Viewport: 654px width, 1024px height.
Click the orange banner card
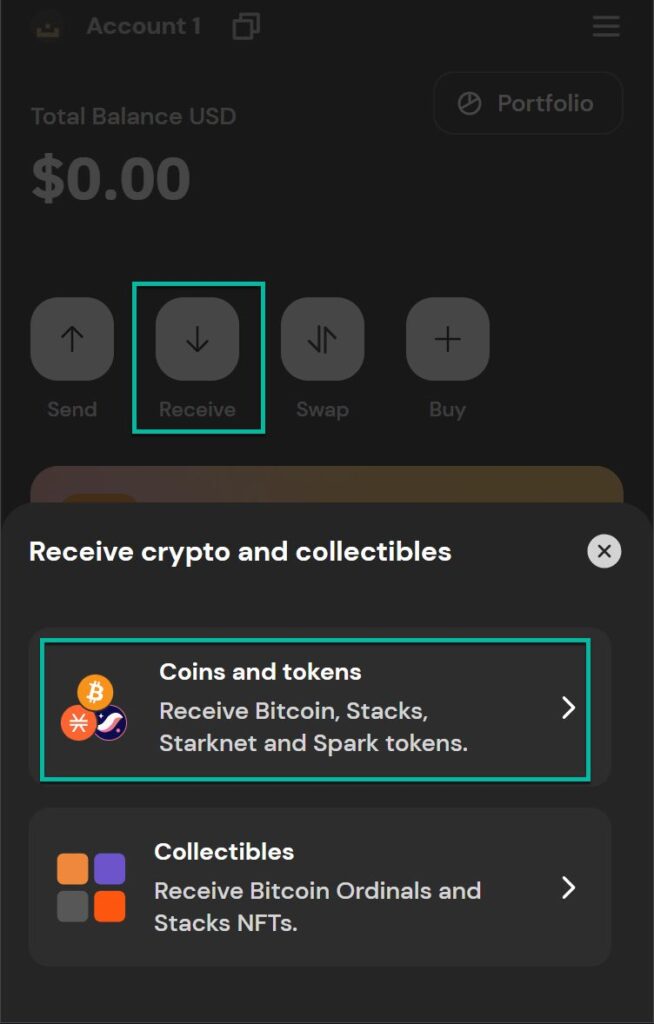(x=327, y=484)
